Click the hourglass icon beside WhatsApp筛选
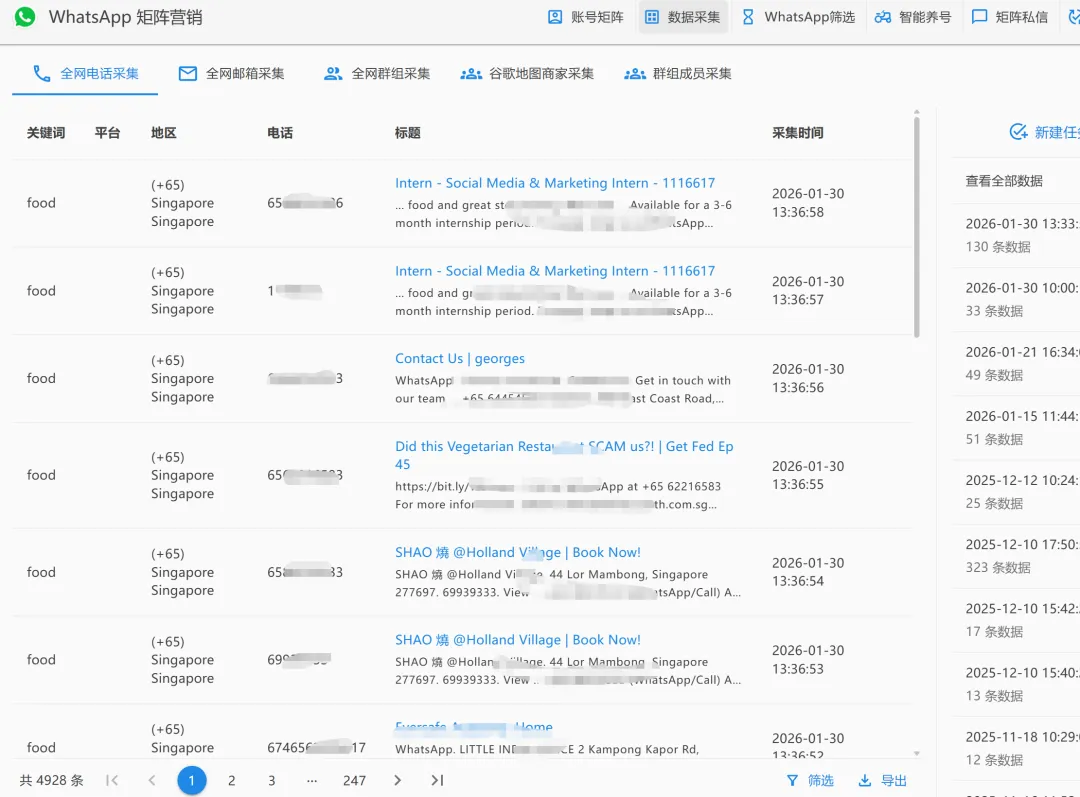The width and height of the screenshot is (1080, 797). 748,17
